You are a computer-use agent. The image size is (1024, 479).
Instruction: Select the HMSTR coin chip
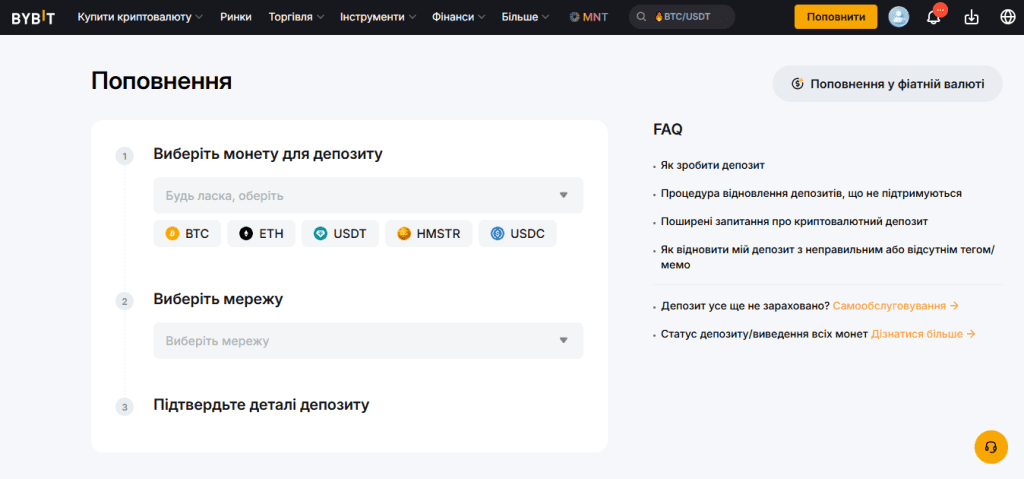coord(428,233)
